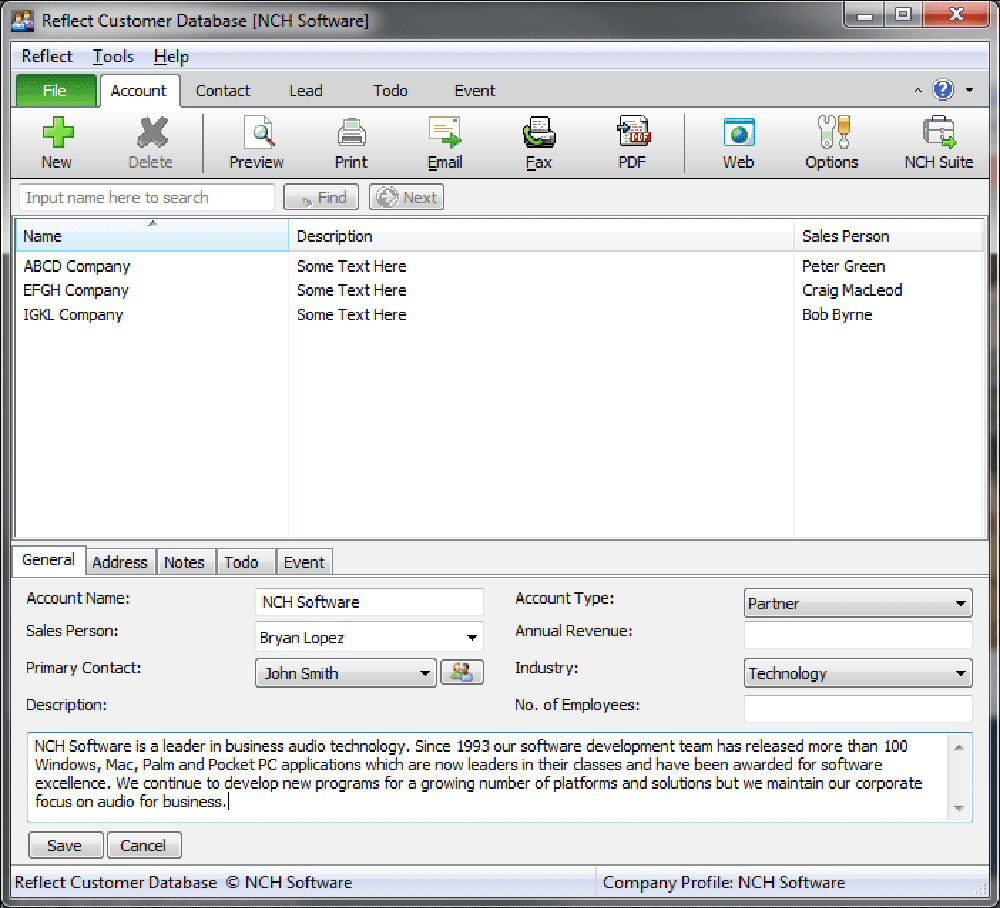The width and height of the screenshot is (1000, 908).
Task: Click the contacts icon beside Primary Contact
Action: pyautogui.click(x=462, y=672)
